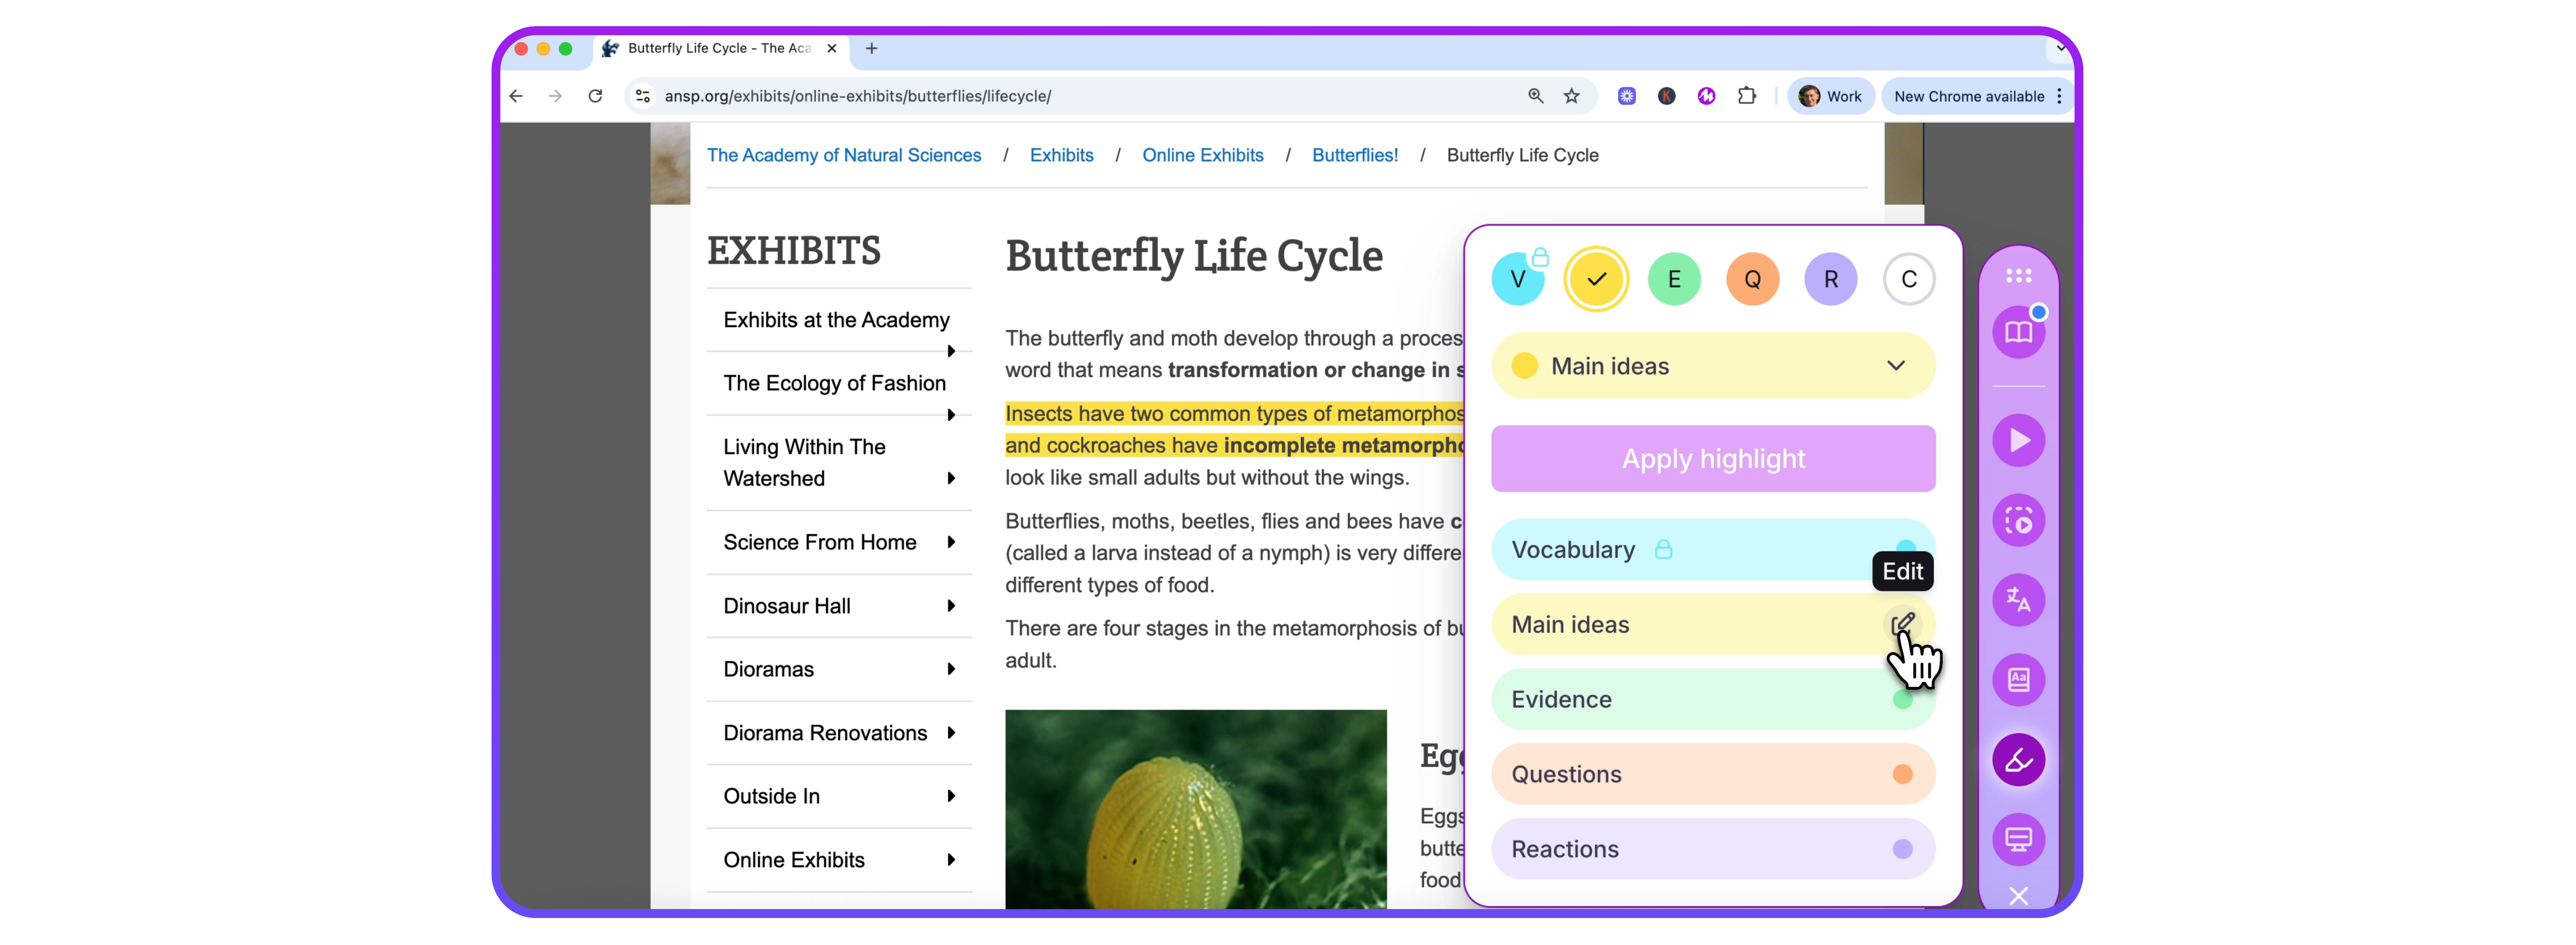This screenshot has width=2576, height=945.
Task: Edit the Main ideas category pencil icon
Action: click(x=1903, y=624)
